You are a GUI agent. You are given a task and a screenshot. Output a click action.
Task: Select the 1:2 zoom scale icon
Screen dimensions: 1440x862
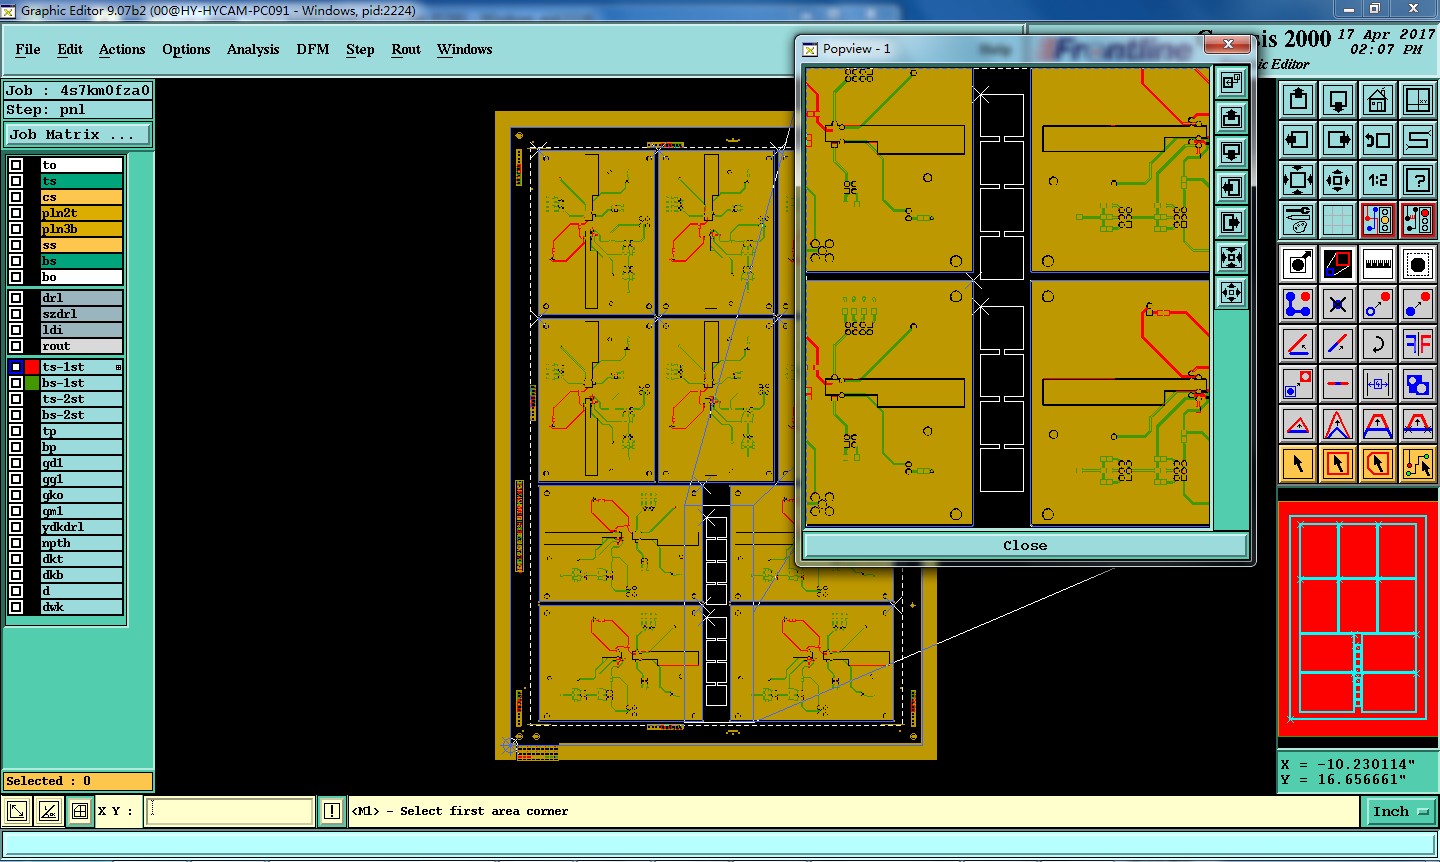point(1377,180)
